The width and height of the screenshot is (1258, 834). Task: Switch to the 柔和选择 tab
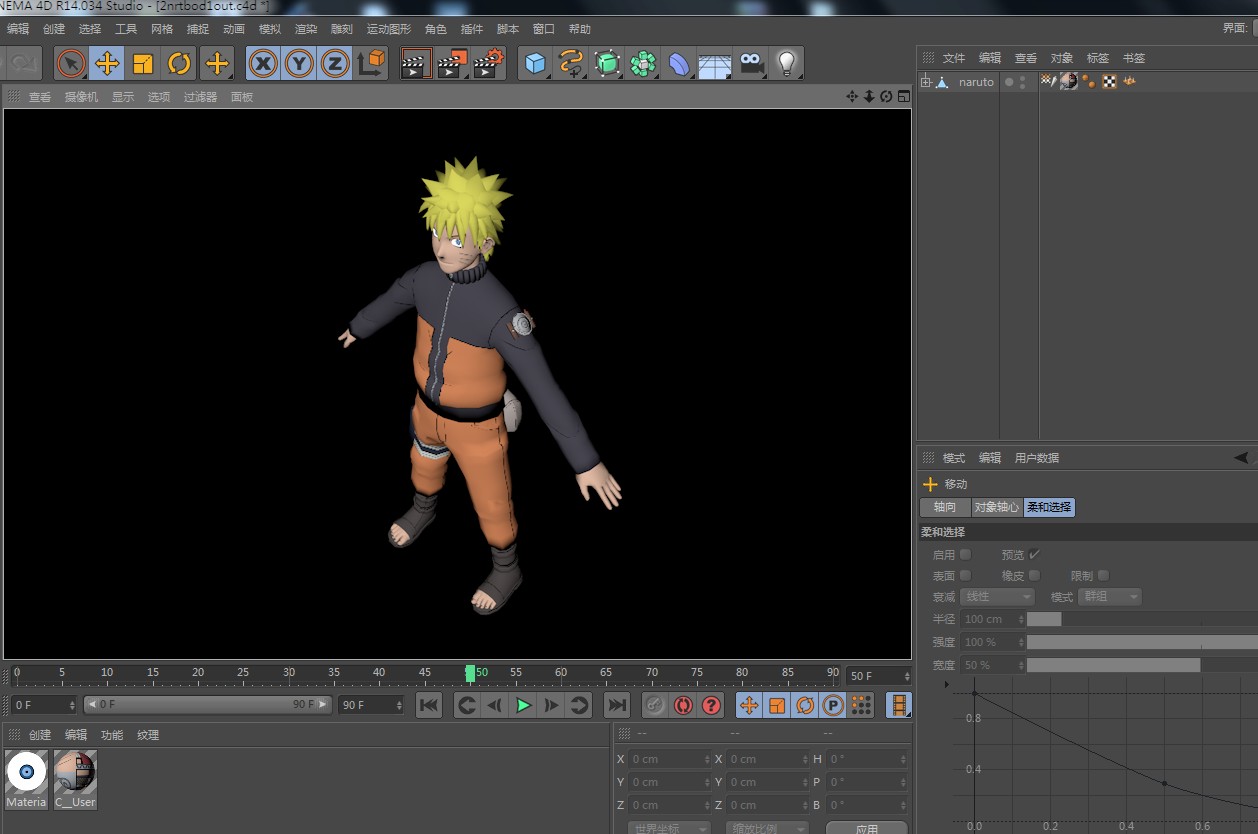pyautogui.click(x=1049, y=507)
